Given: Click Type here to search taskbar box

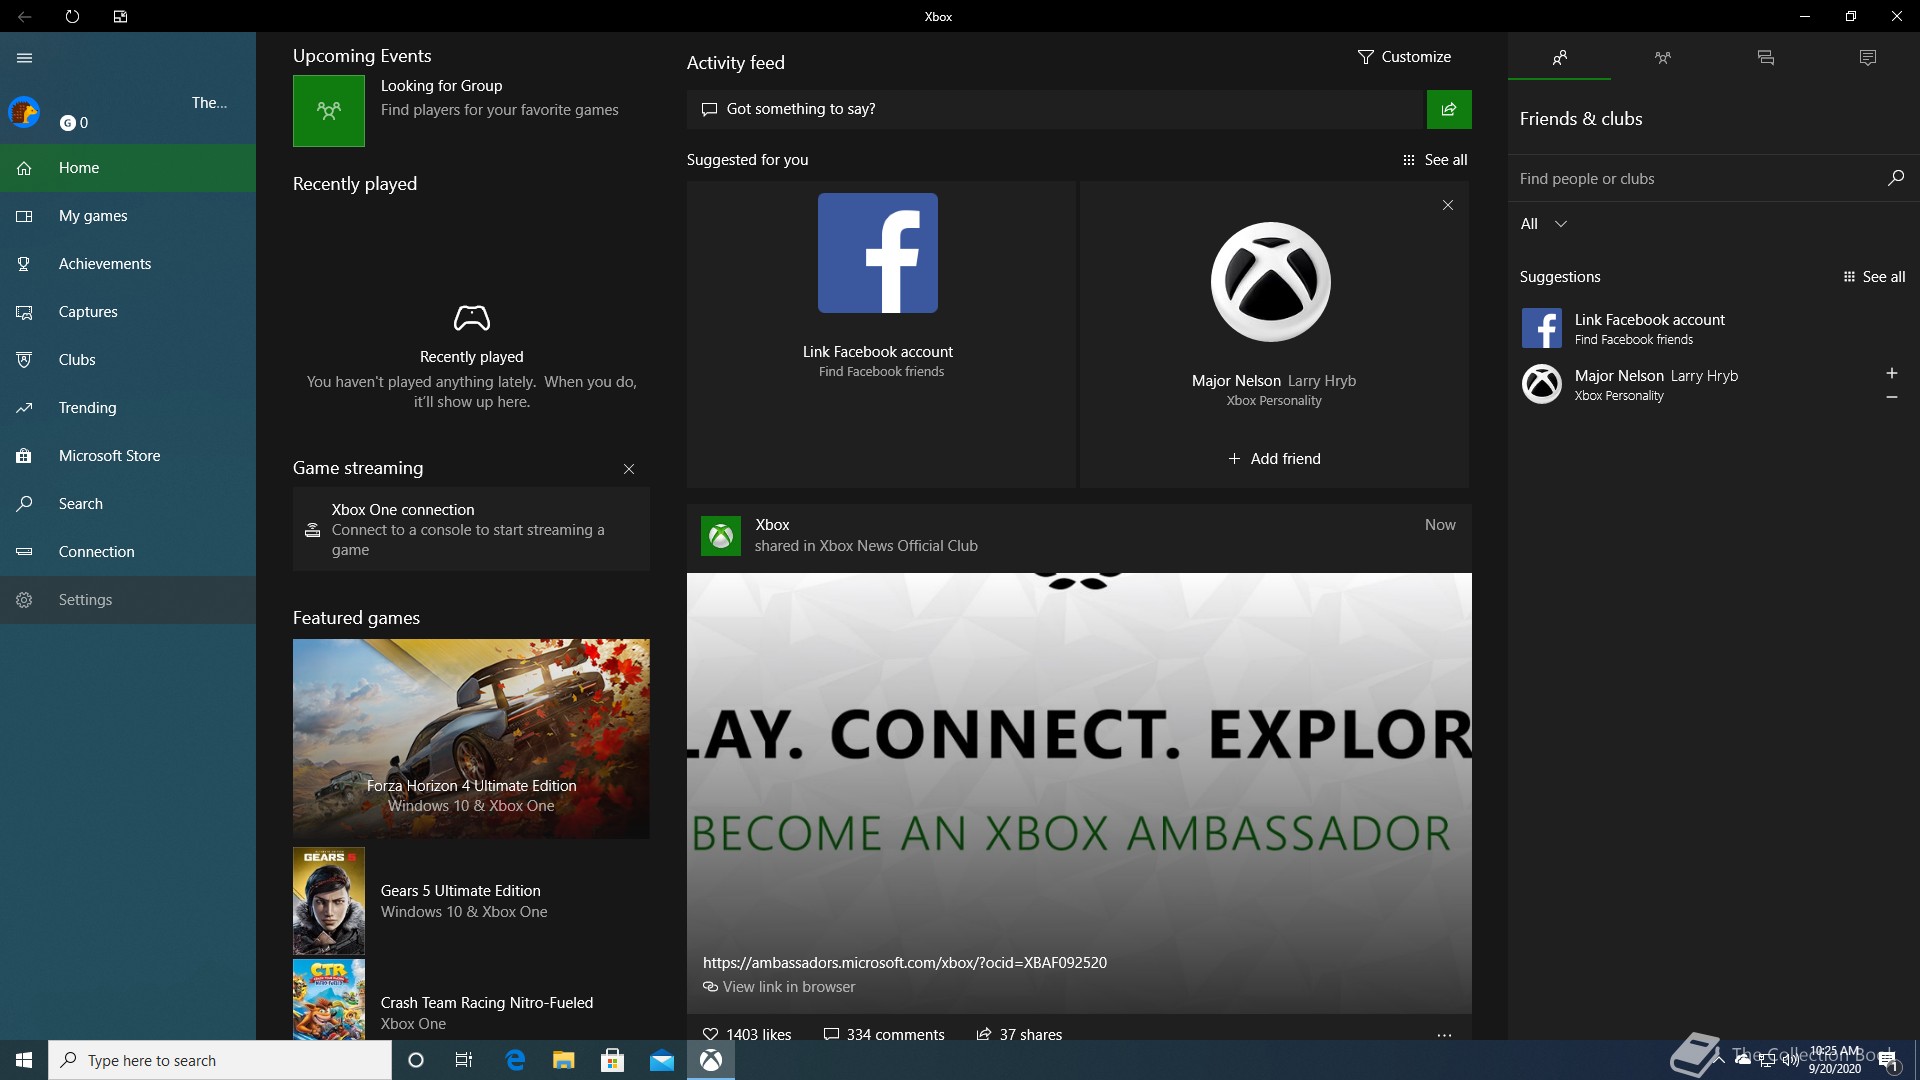Looking at the screenshot, I should 220,1060.
